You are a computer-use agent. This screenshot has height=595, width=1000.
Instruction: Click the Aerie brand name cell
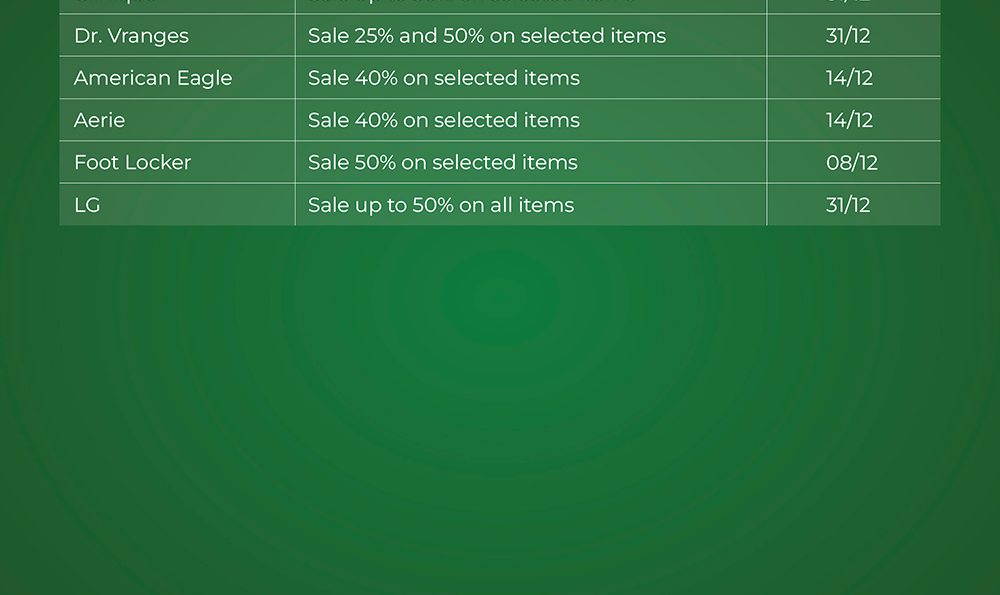(100, 120)
